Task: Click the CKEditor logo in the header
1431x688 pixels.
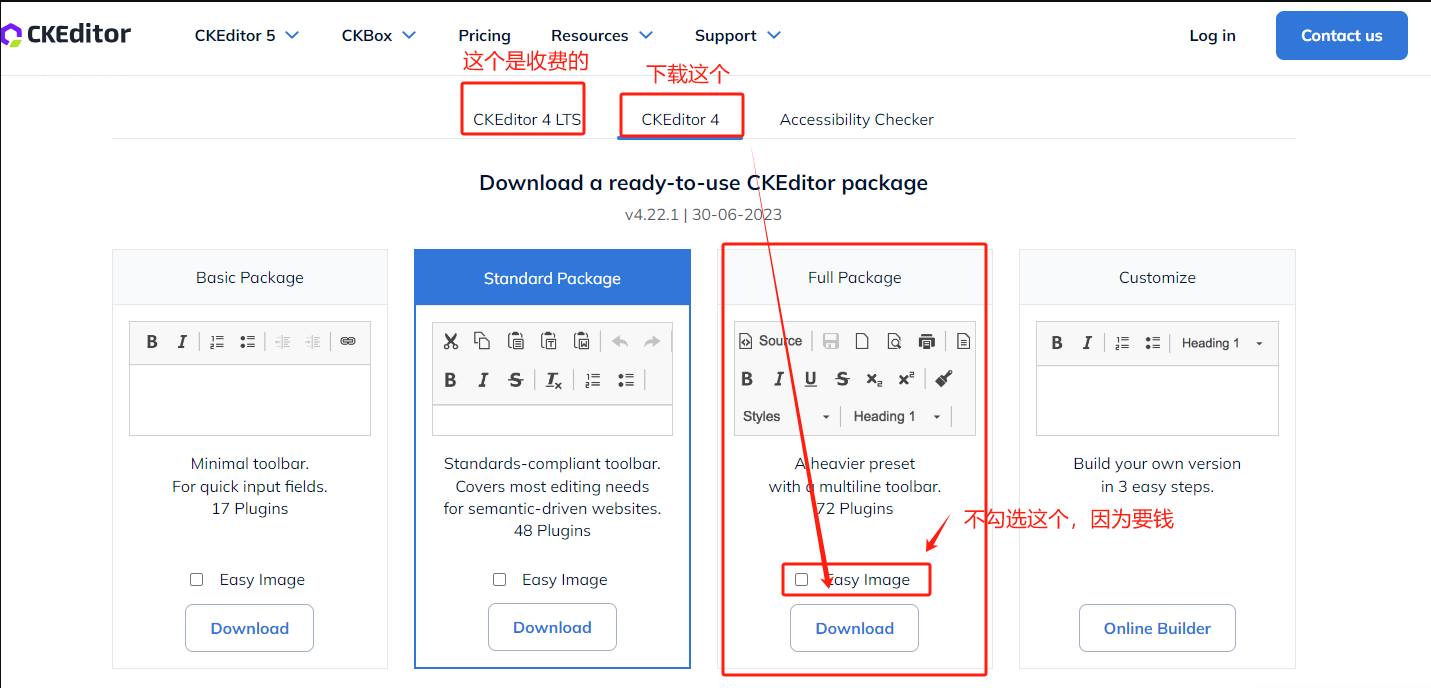Action: click(66, 33)
